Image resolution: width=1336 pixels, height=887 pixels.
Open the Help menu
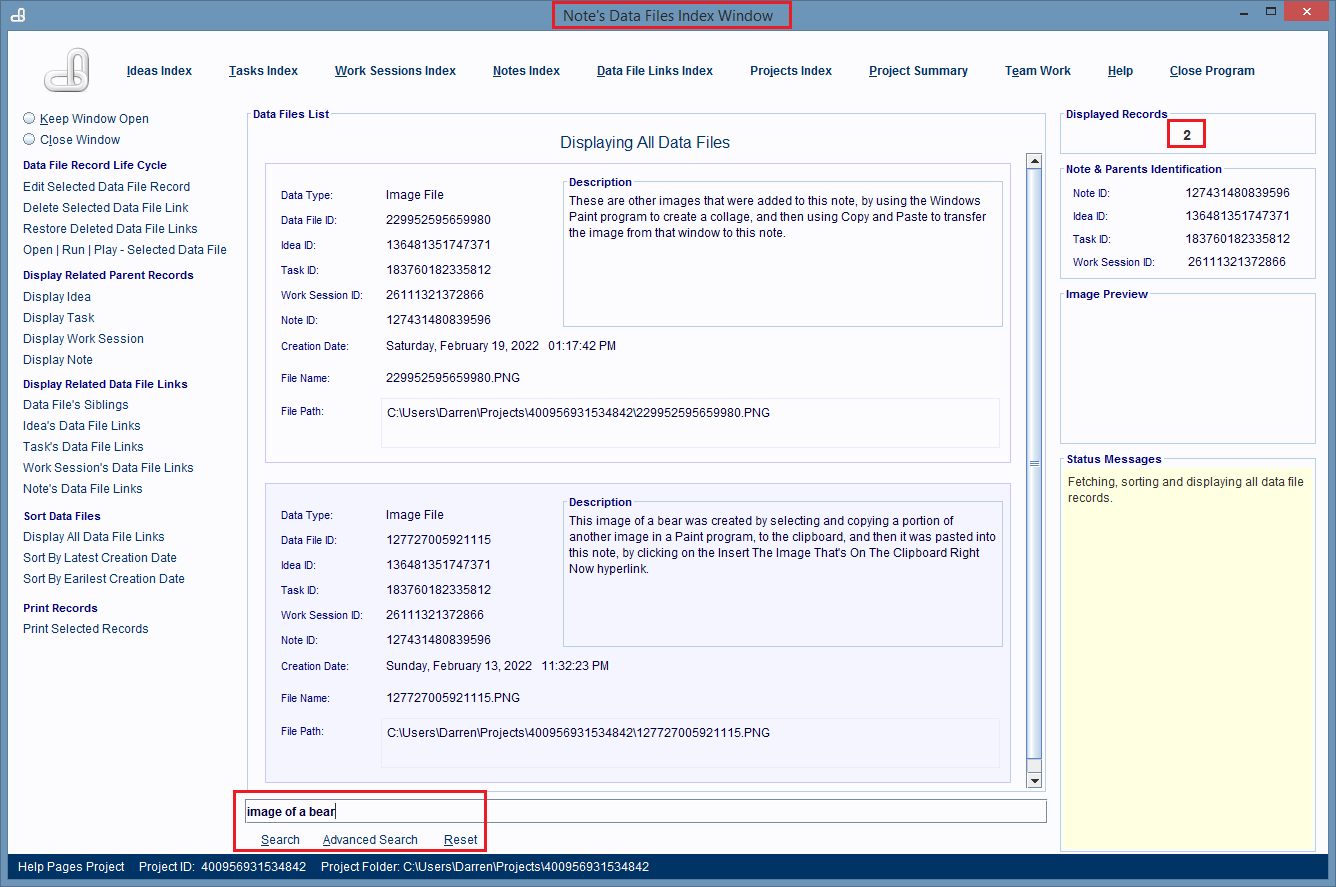point(1120,71)
